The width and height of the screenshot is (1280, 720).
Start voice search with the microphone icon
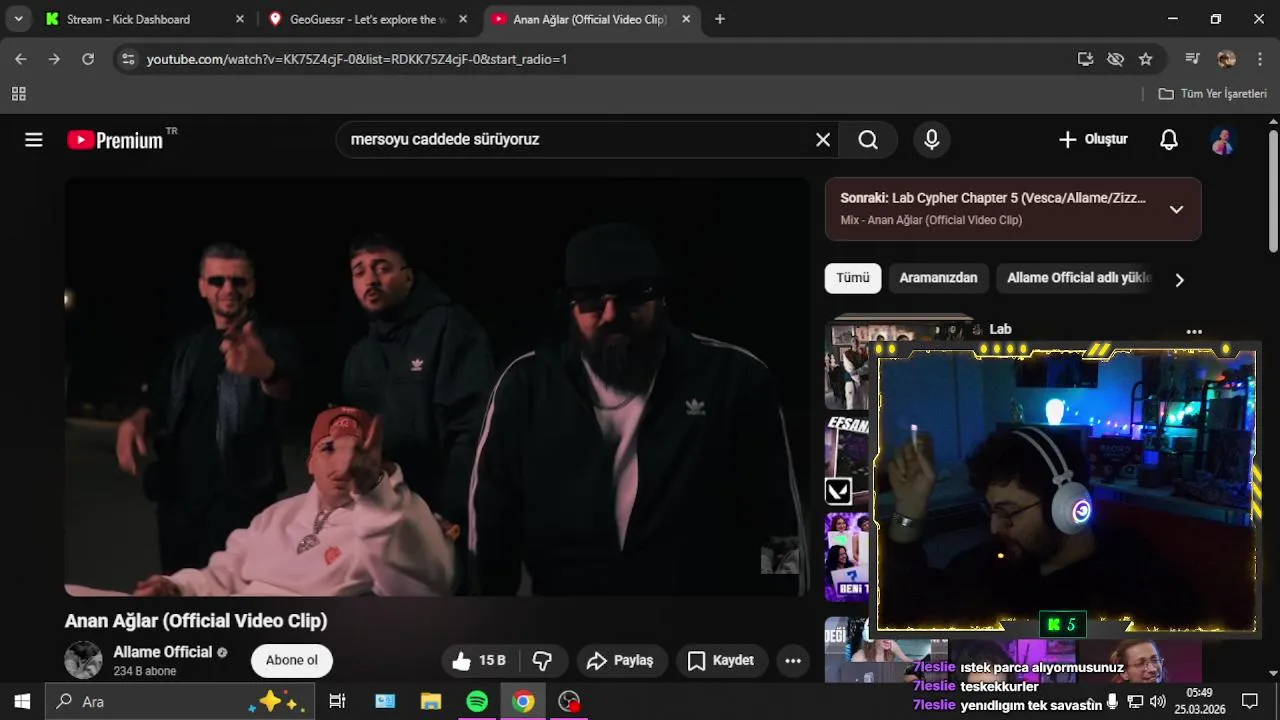tap(931, 140)
